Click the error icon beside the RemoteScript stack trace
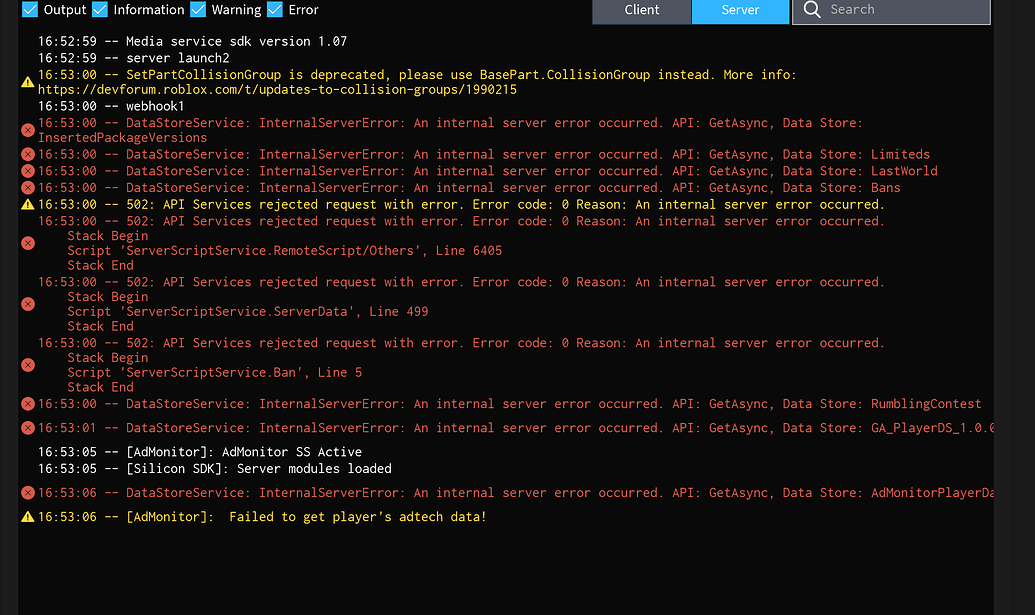 click(x=28, y=243)
